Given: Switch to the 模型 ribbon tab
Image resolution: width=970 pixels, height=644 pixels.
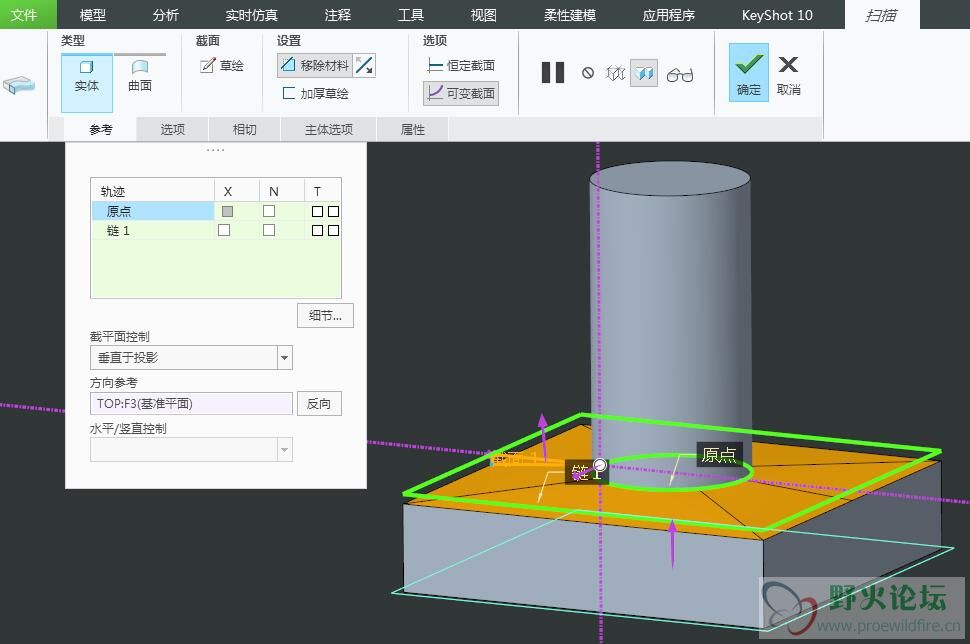Looking at the screenshot, I should 93,15.
